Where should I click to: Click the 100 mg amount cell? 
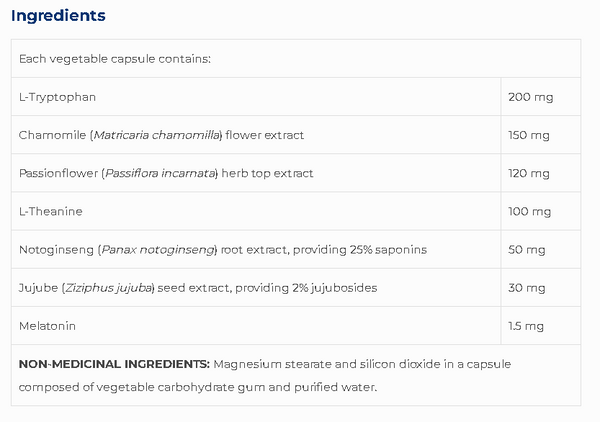541,212
